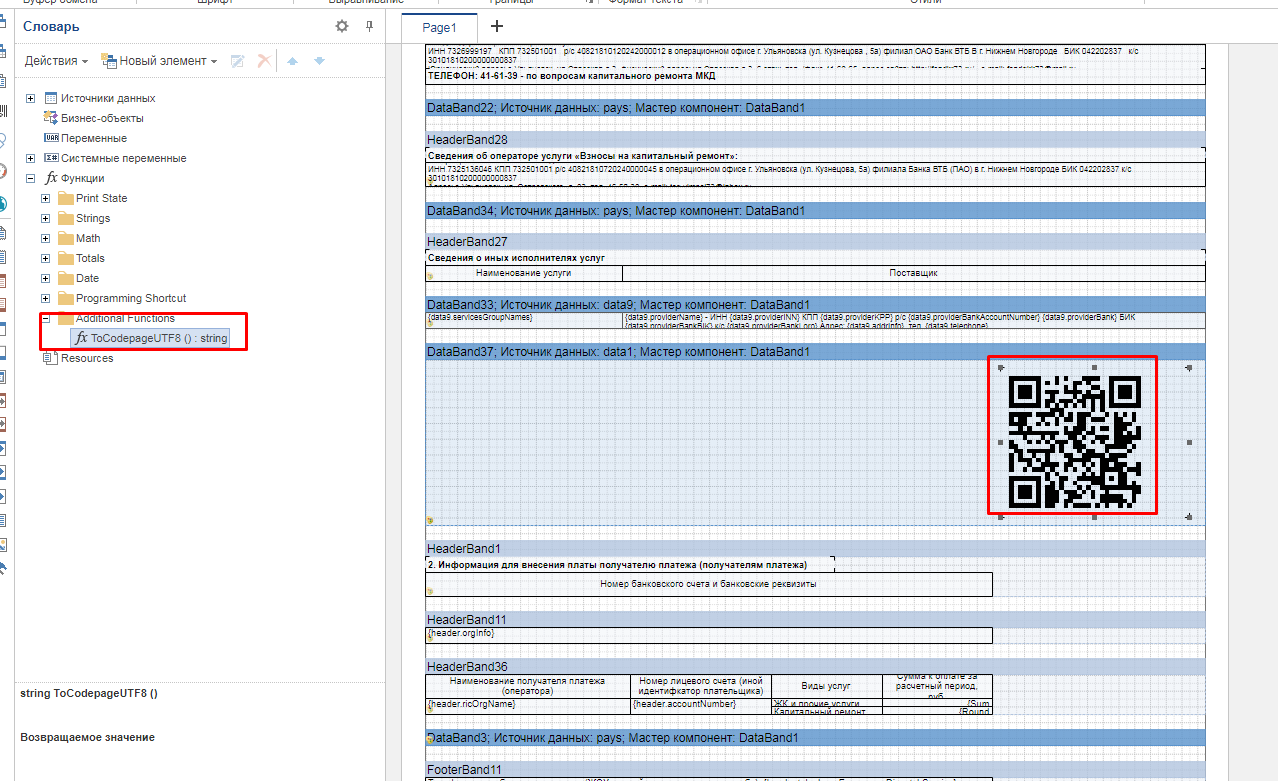The width and height of the screenshot is (1278, 781).
Task: Select the HeaderBand28 band header
Action: coord(815,139)
